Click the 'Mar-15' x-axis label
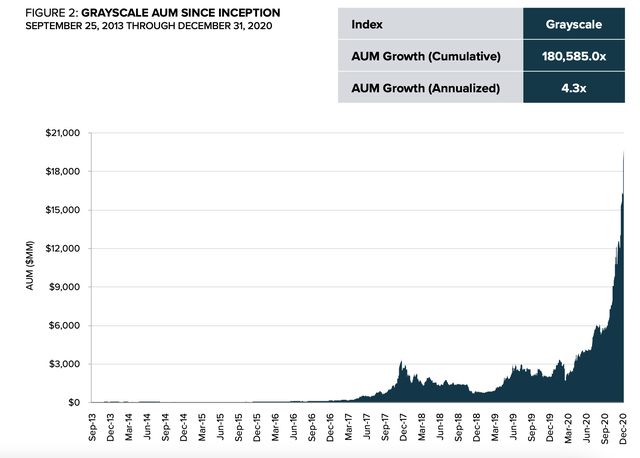Screen dimensions: 640x458 [202, 427]
